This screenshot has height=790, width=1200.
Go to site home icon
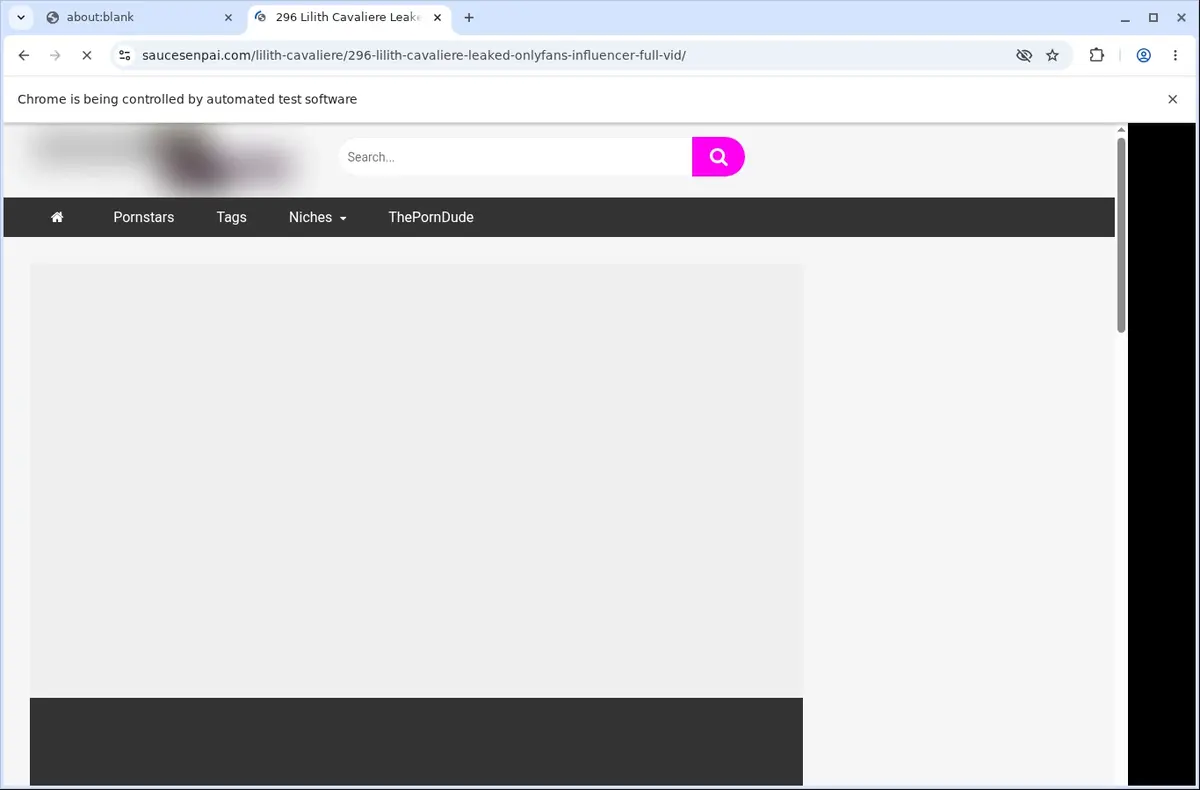(57, 217)
